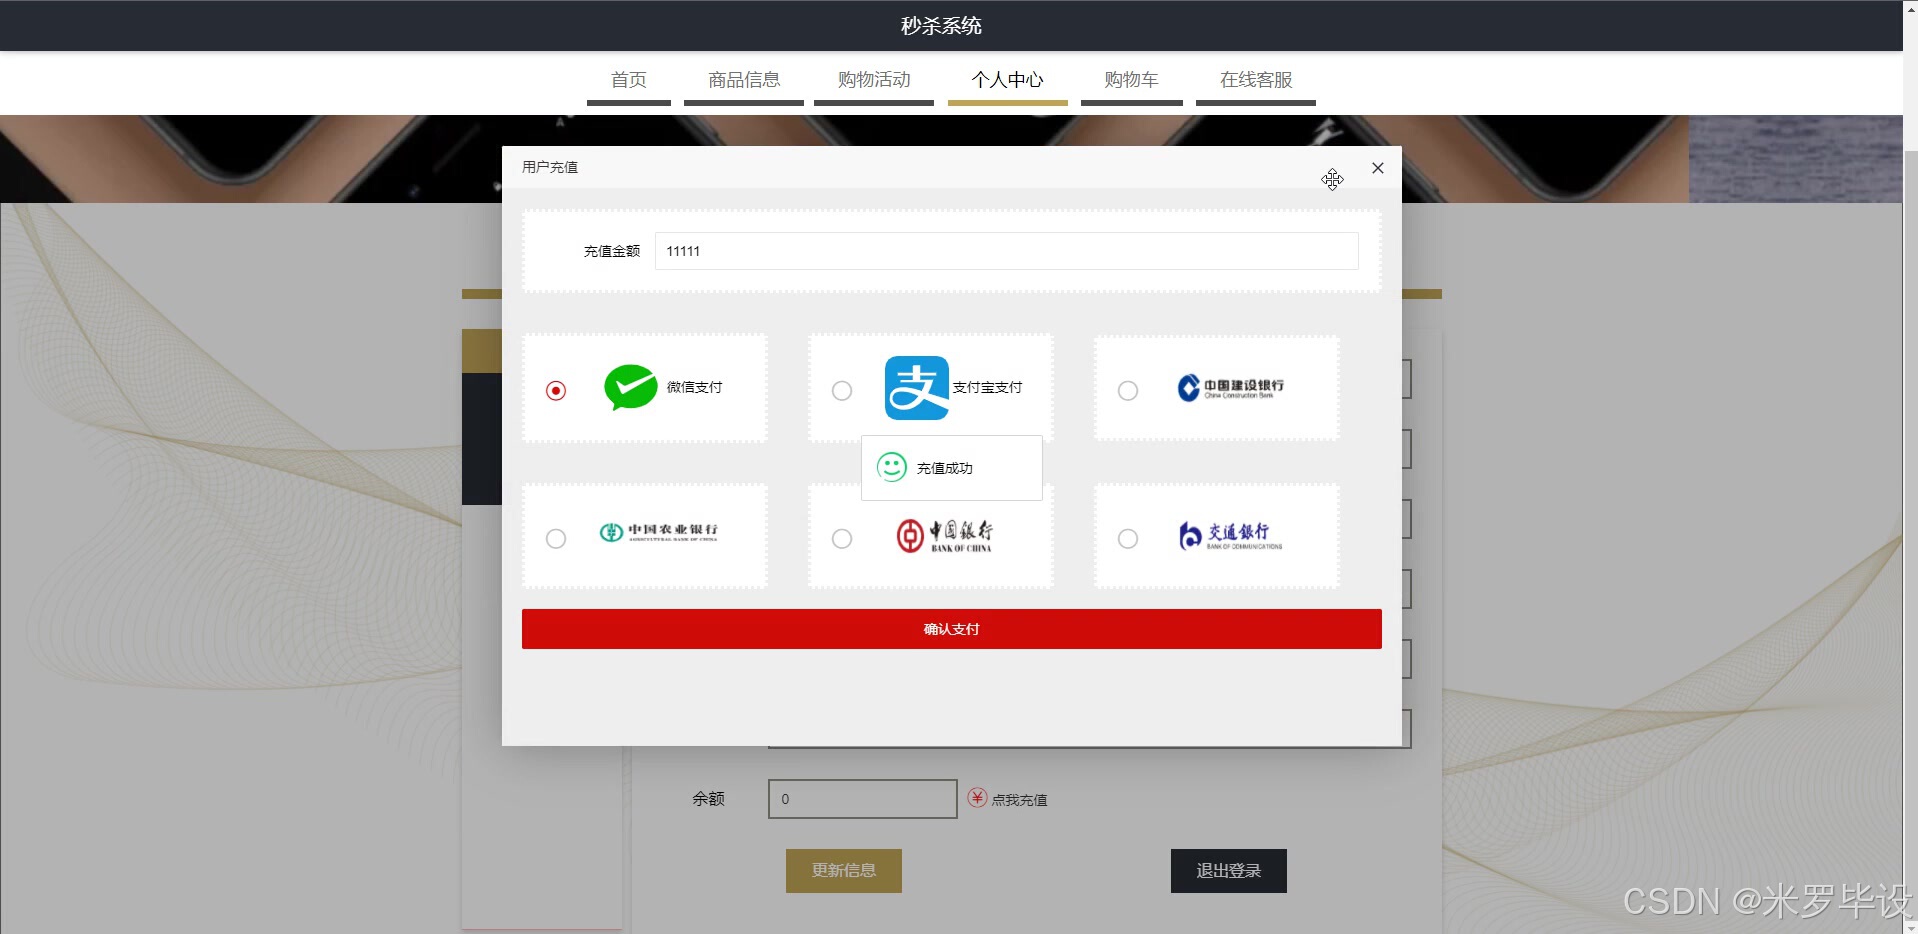
Task: Click the Bank of Communications logo
Action: point(1230,536)
